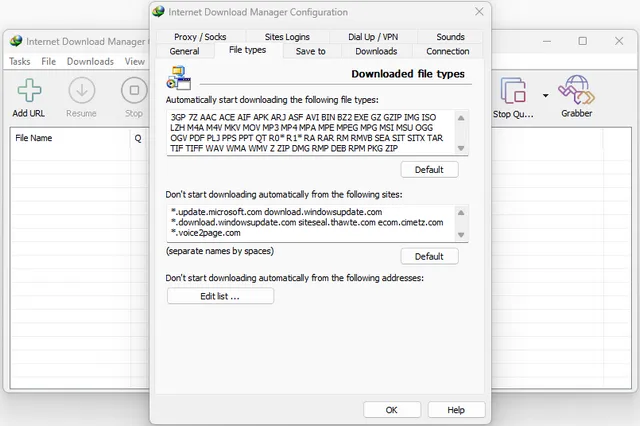640x426 pixels.
Task: Expand the Stop Queue dropdown arrow
Action: point(545,96)
